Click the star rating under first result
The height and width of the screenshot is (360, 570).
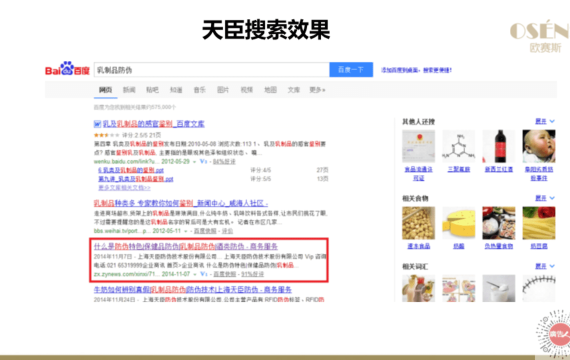click(106, 135)
